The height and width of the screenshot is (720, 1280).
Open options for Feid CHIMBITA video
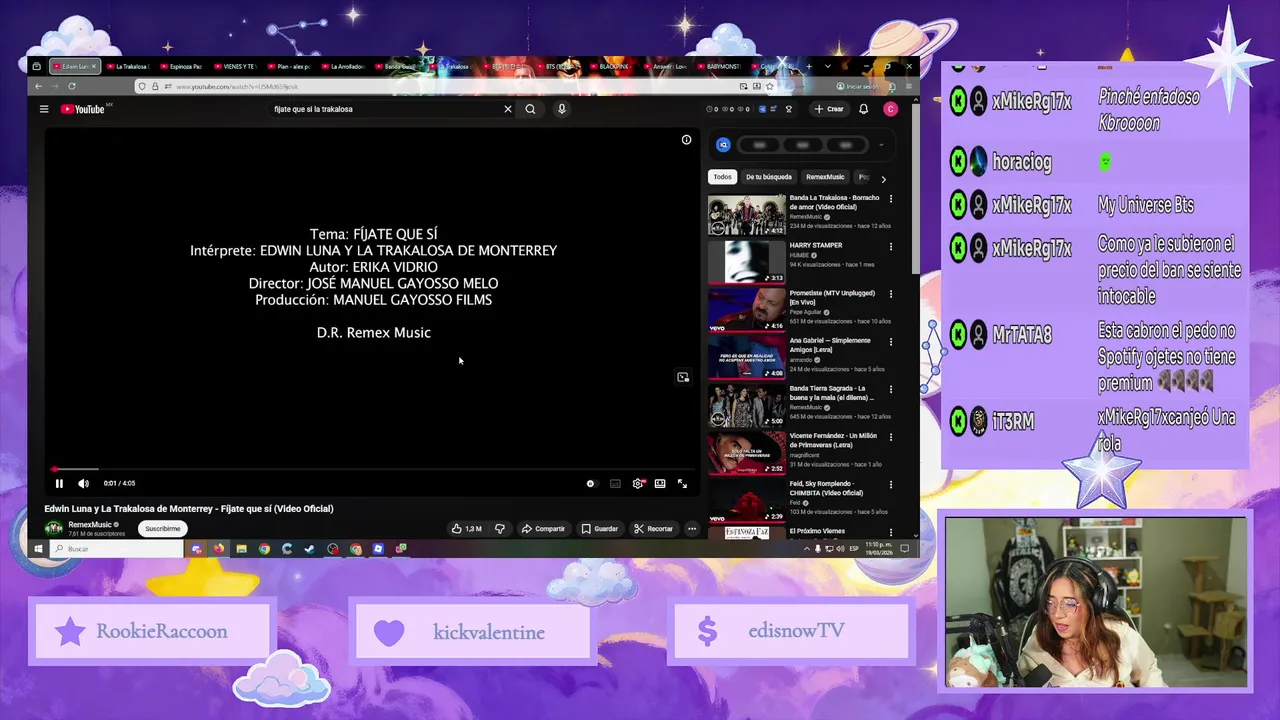[x=891, y=485]
